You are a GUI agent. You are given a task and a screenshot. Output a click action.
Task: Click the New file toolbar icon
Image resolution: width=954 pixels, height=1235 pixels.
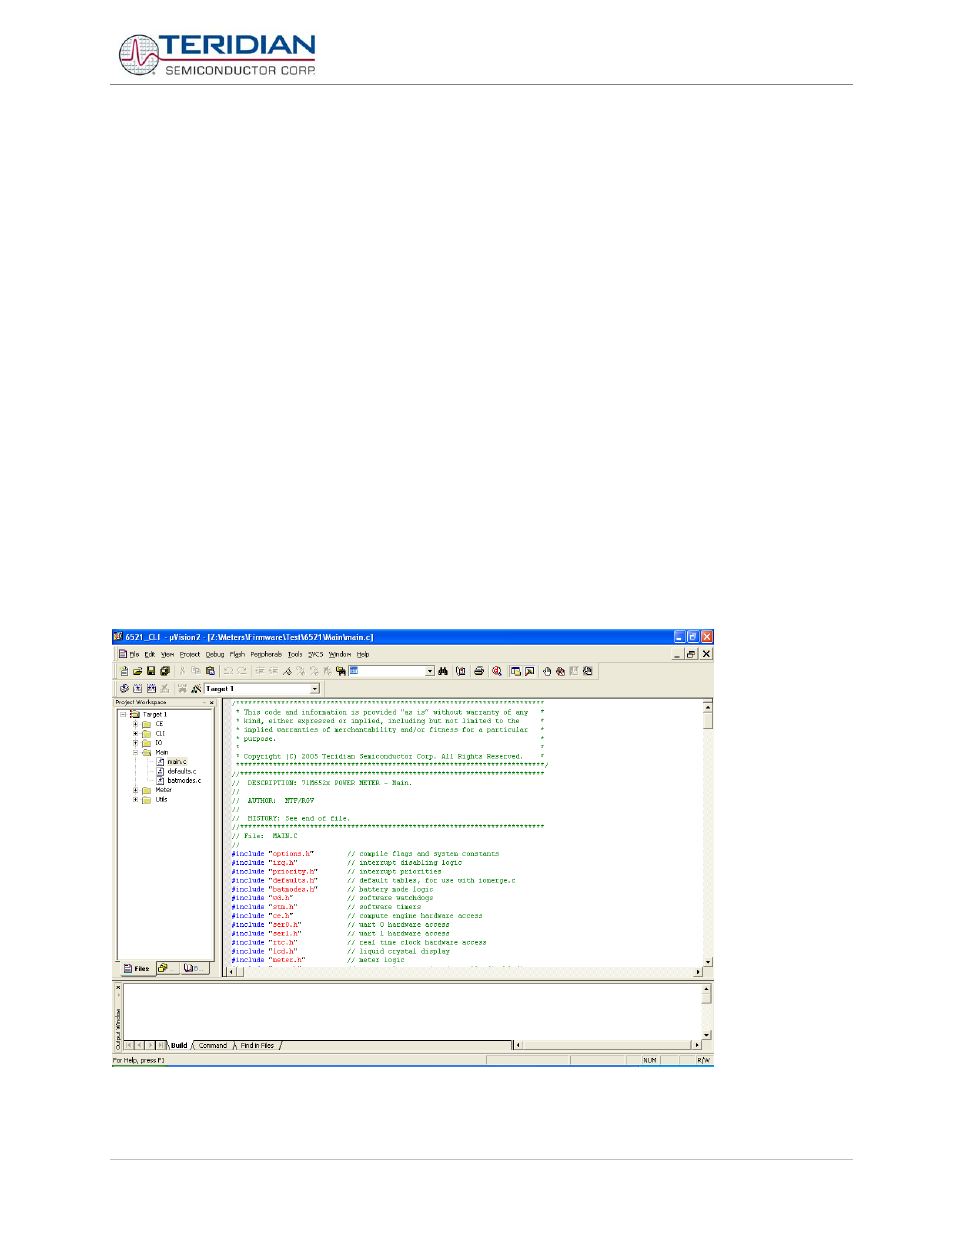click(x=124, y=671)
